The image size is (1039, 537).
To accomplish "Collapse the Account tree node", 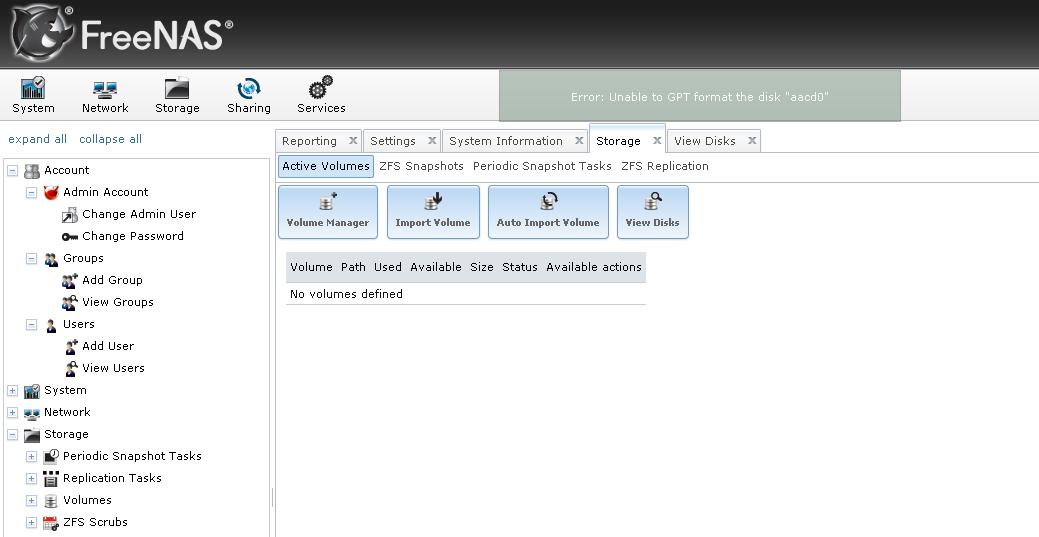I will [12, 171].
